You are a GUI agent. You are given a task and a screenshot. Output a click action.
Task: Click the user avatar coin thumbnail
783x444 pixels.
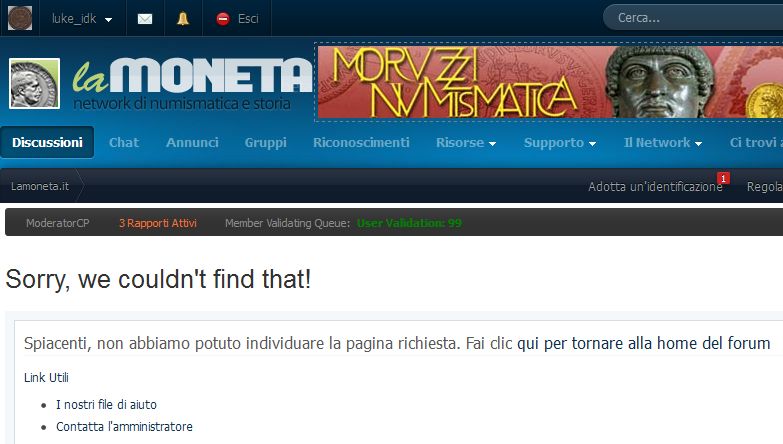click(x=20, y=18)
